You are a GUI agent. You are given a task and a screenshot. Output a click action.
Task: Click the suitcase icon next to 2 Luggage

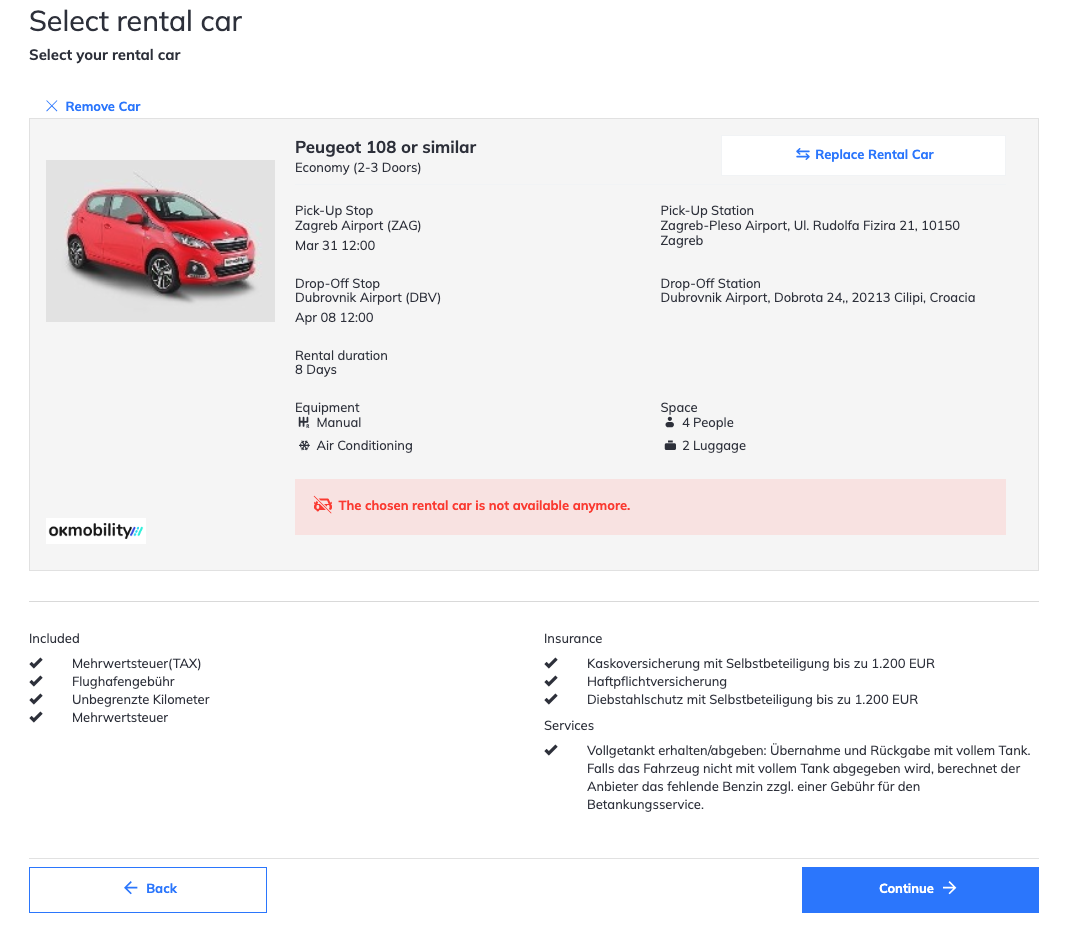pos(670,445)
